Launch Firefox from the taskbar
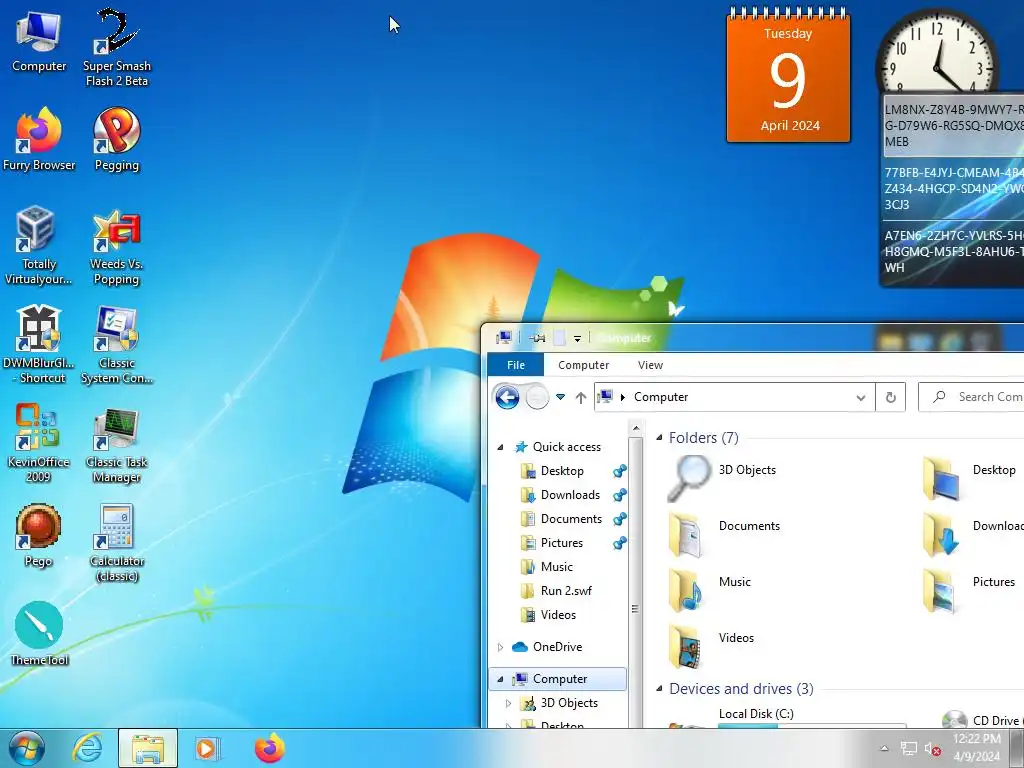 tap(269, 748)
